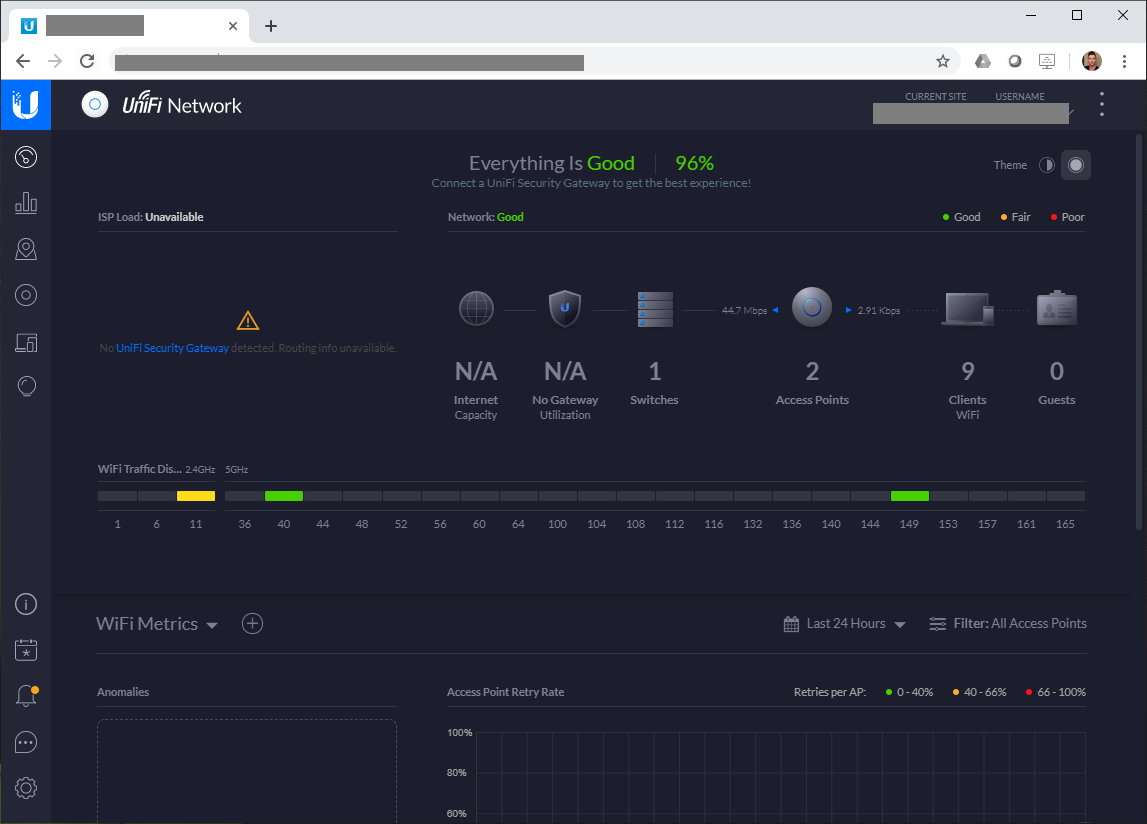Open the Live Chat bubble icon
1147x824 pixels.
(x=26, y=742)
